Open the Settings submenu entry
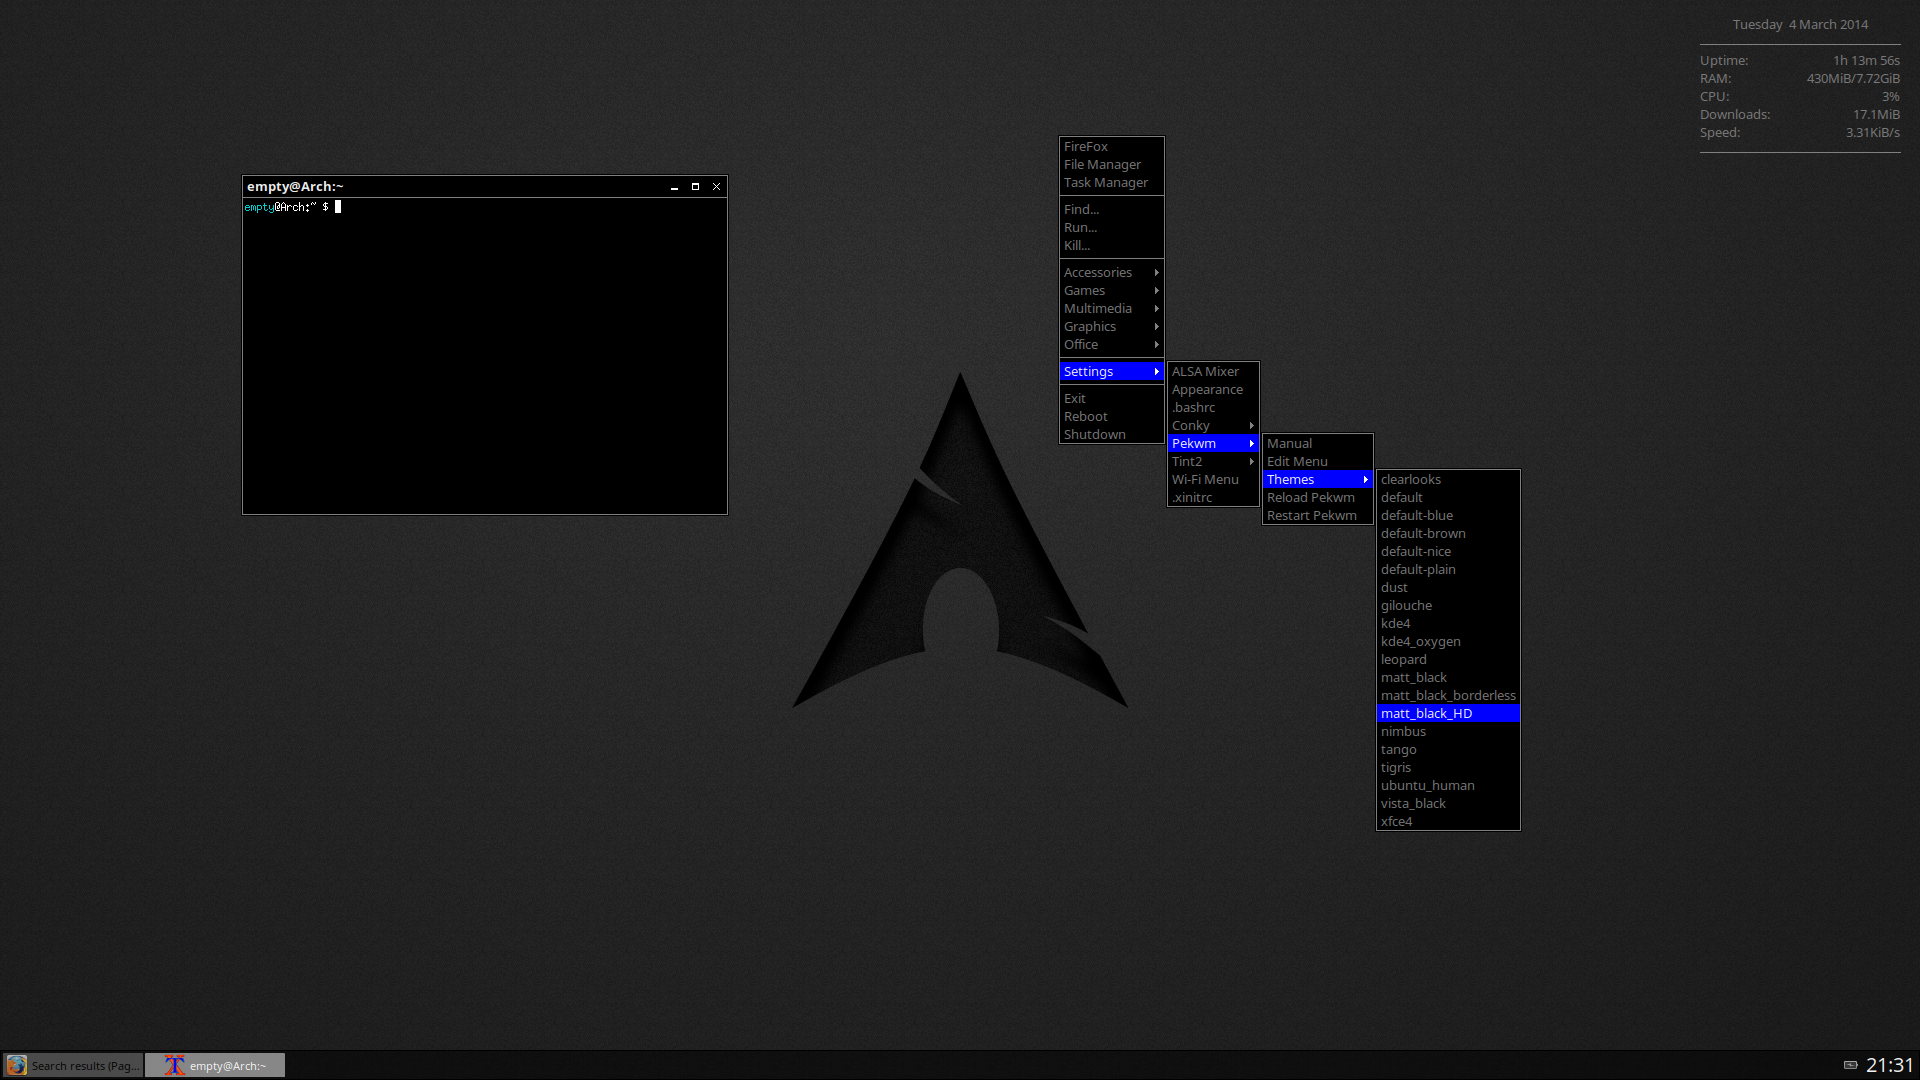The width and height of the screenshot is (1920, 1080). [x=1111, y=371]
